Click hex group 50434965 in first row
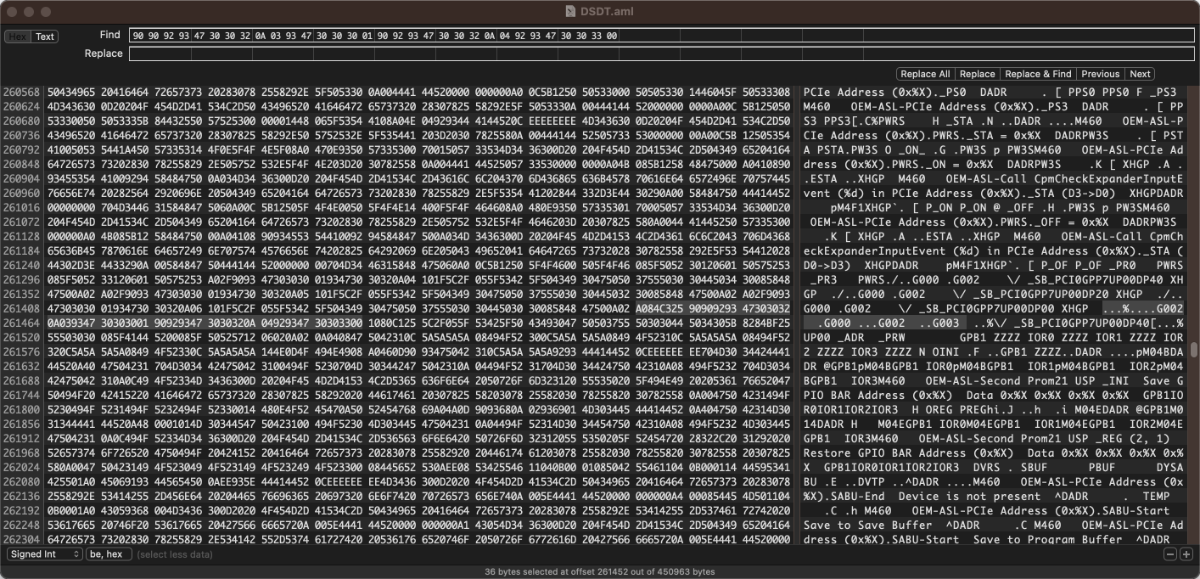 pyautogui.click(x=69, y=90)
